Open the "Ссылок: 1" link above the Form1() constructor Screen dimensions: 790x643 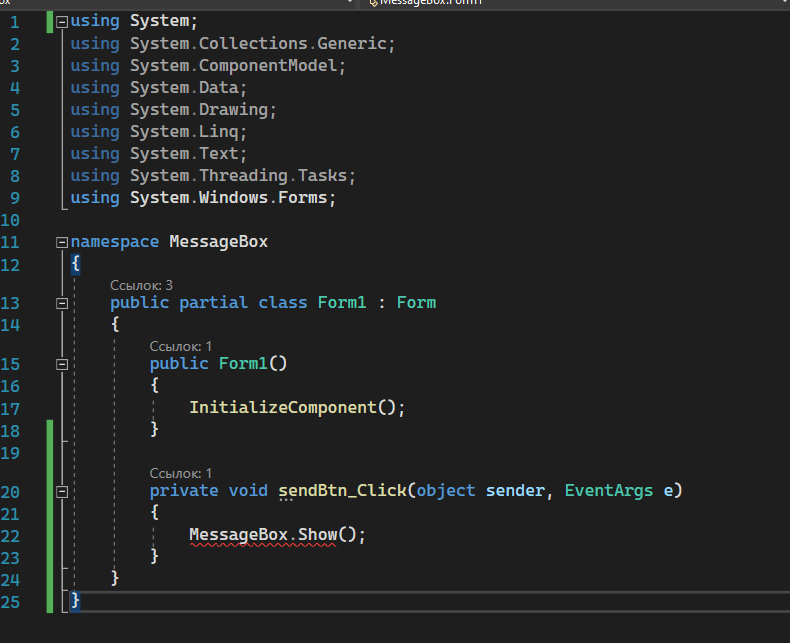181,346
